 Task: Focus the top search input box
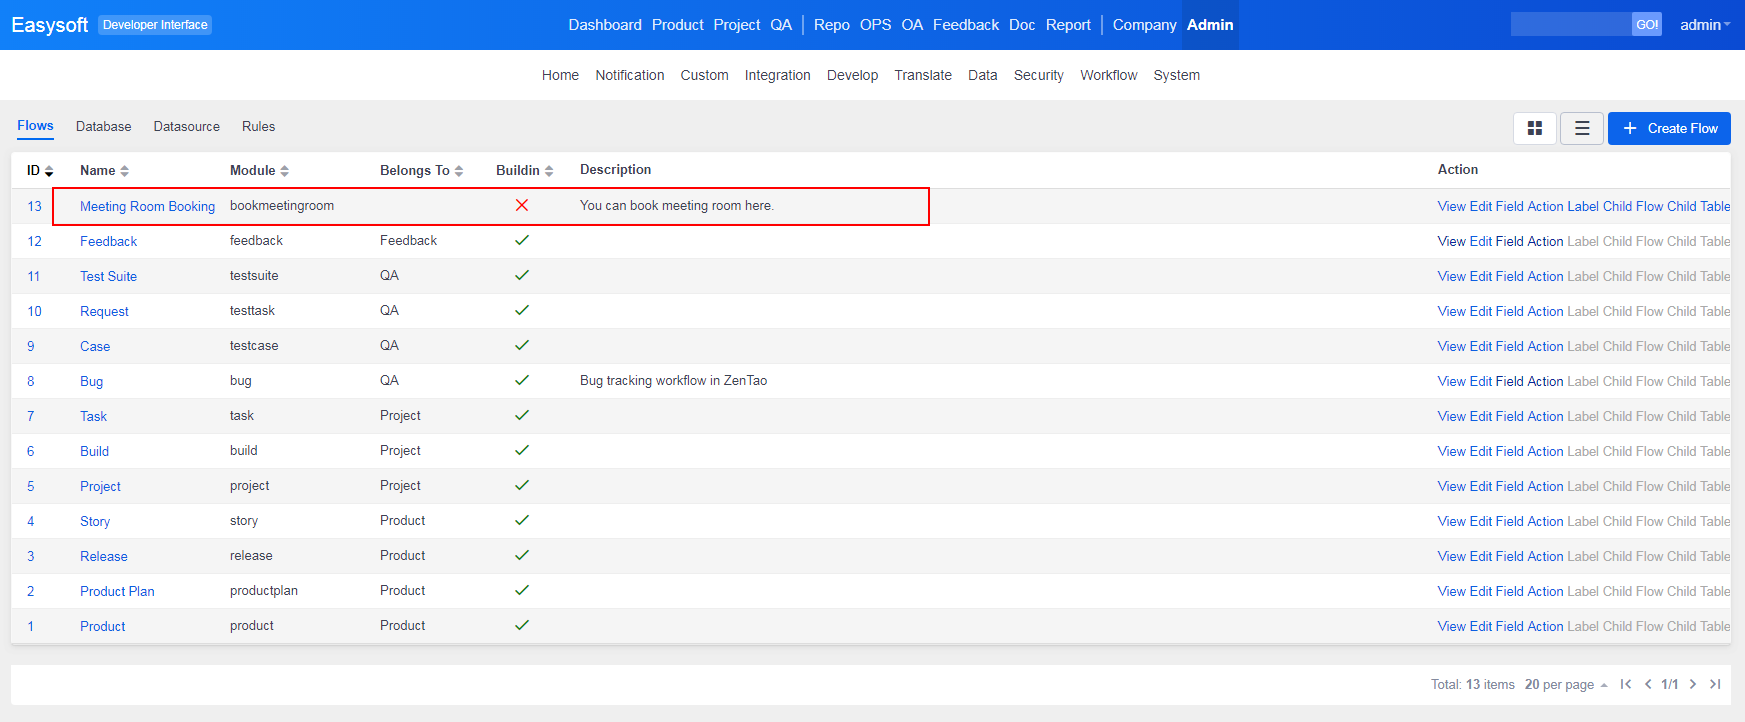(x=1570, y=25)
